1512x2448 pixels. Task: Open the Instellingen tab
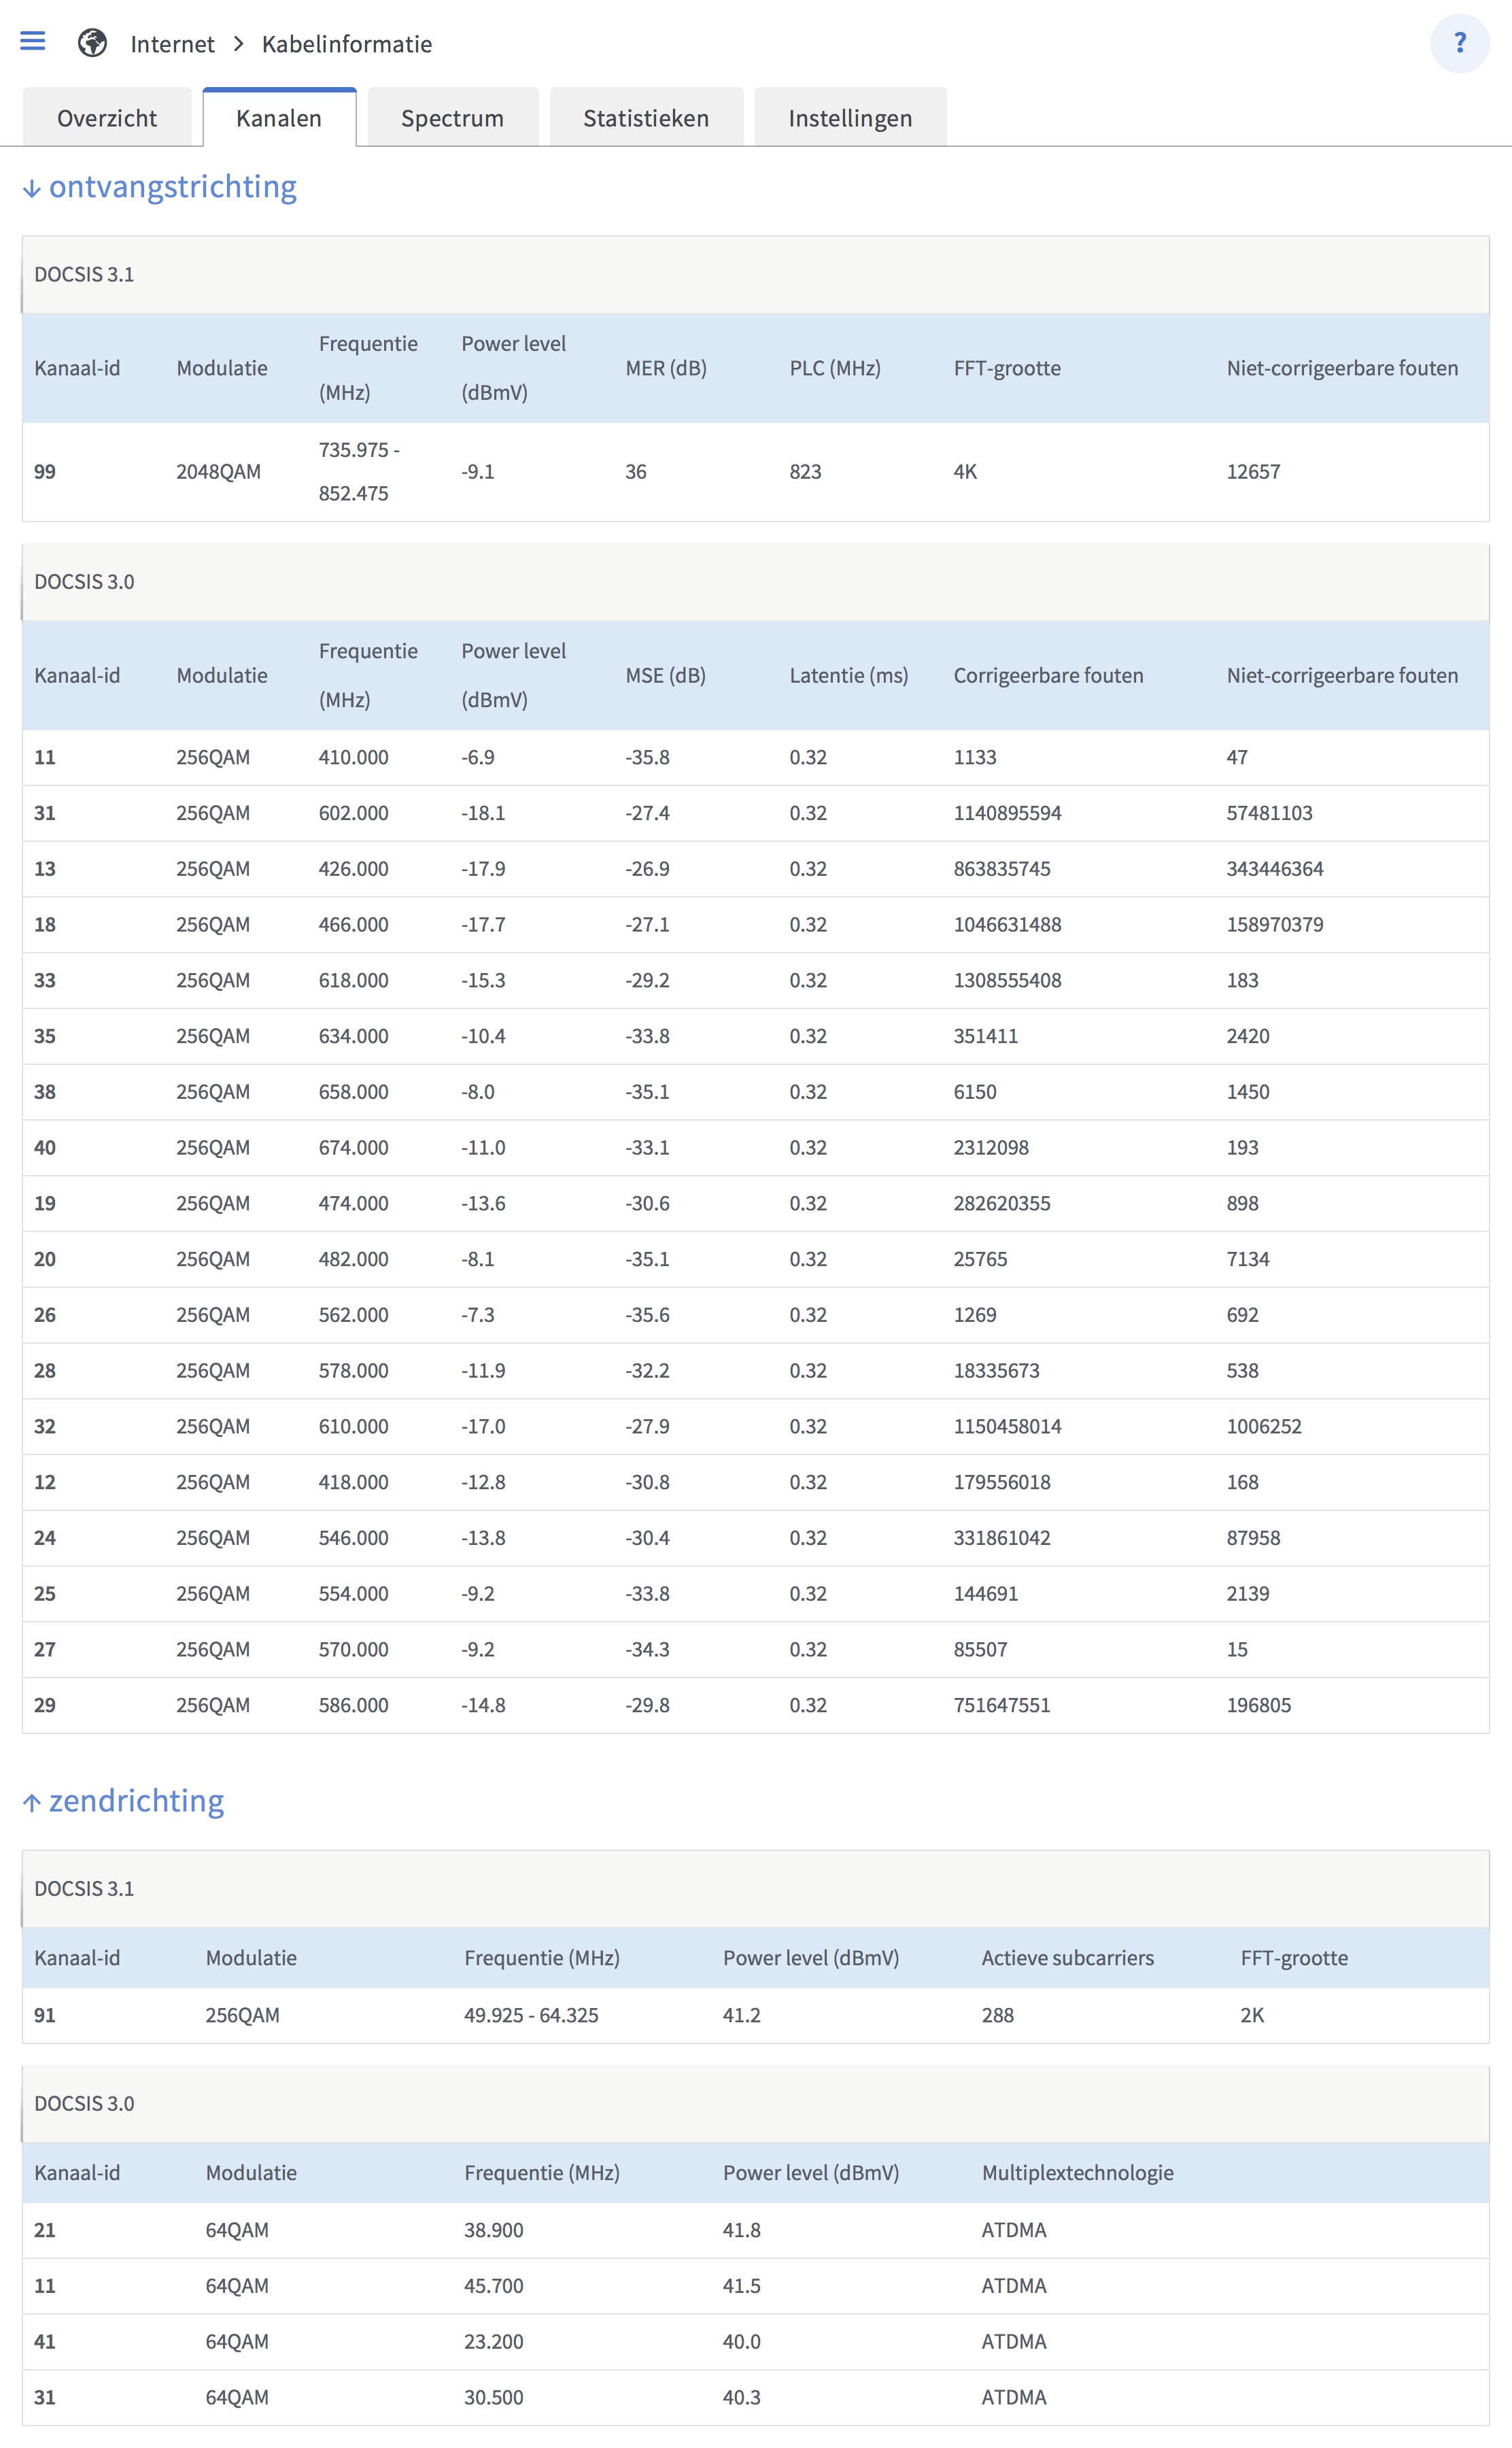coord(850,118)
